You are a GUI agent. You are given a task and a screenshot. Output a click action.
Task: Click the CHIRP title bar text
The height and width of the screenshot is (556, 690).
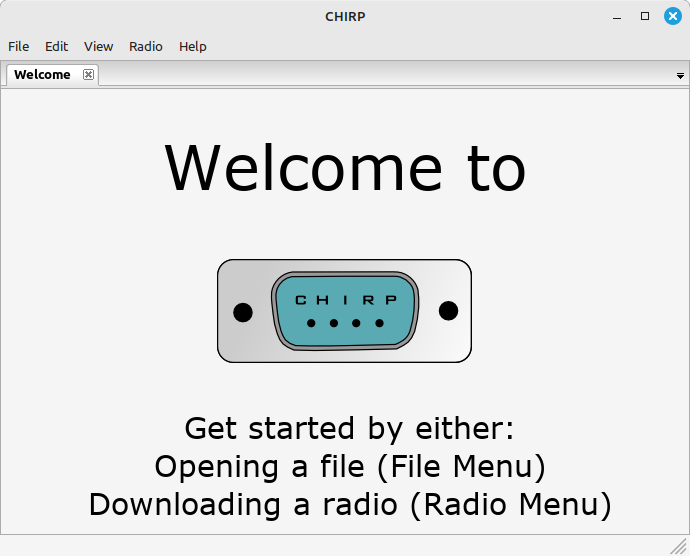(345, 16)
